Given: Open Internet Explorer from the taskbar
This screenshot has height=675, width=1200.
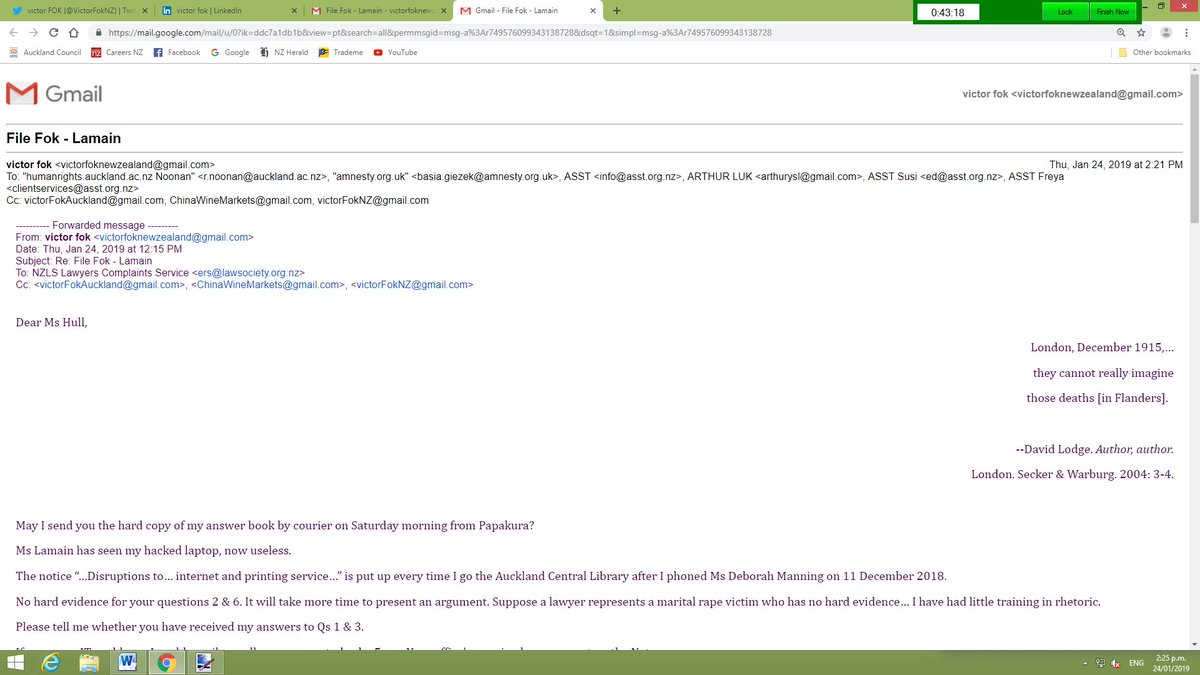Looking at the screenshot, I should 48,662.
